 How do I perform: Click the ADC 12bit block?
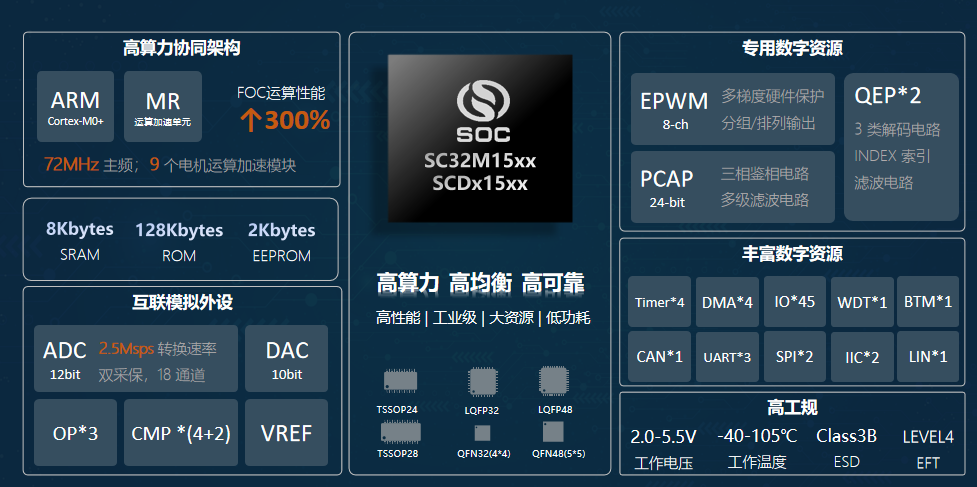coord(136,359)
